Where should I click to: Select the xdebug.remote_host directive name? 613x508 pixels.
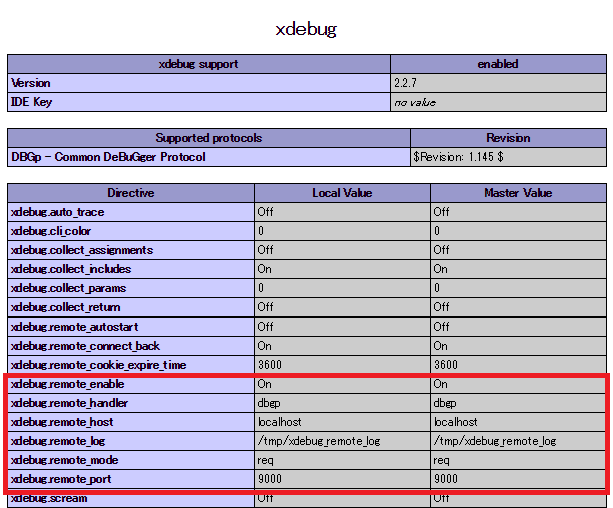[131, 422]
